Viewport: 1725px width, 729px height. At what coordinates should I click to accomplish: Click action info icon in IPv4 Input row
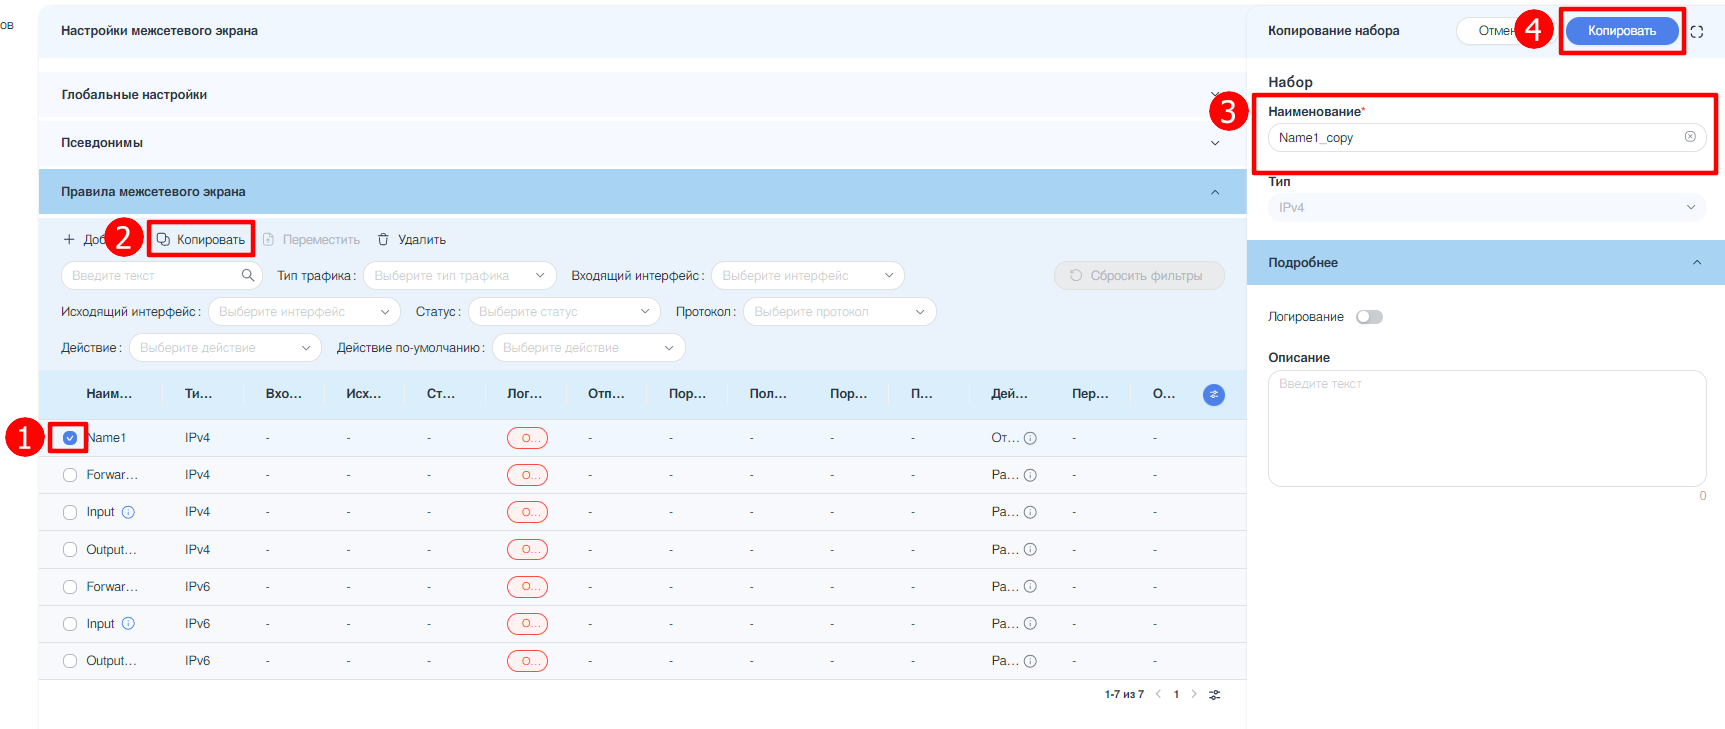pyautogui.click(x=1030, y=512)
